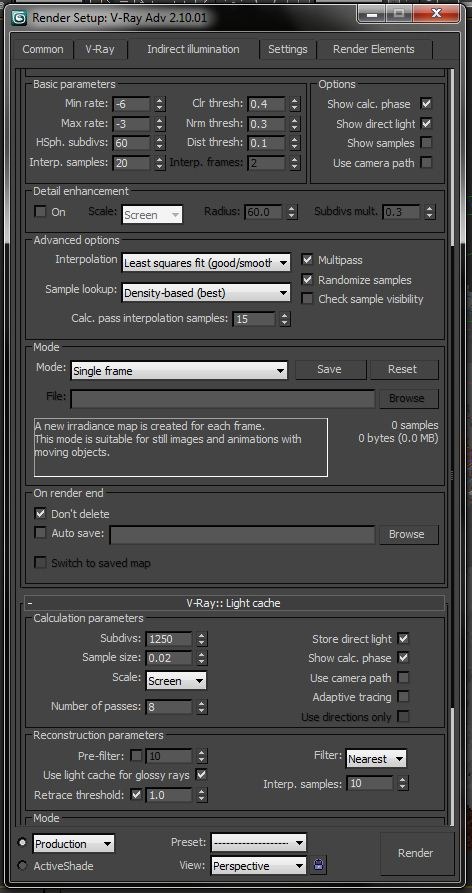The image size is (472, 893).
Task: Enable Switch to saved map
Action: click(40, 563)
